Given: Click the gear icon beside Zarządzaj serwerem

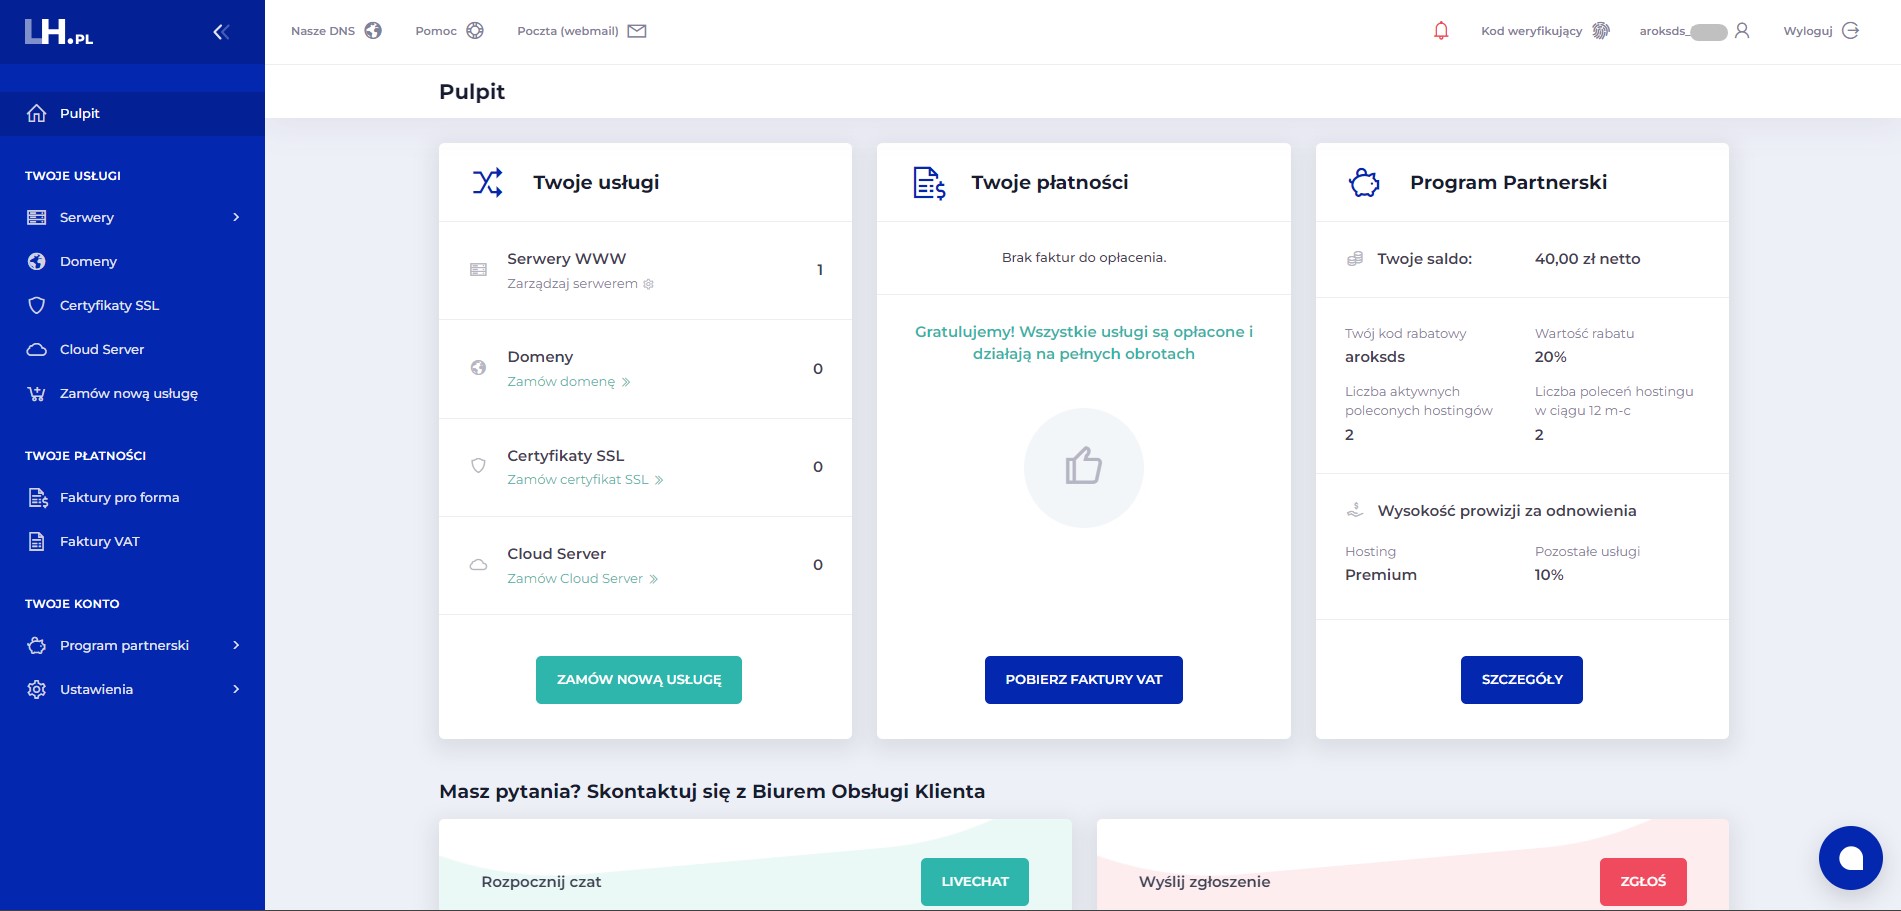Looking at the screenshot, I should (x=648, y=284).
